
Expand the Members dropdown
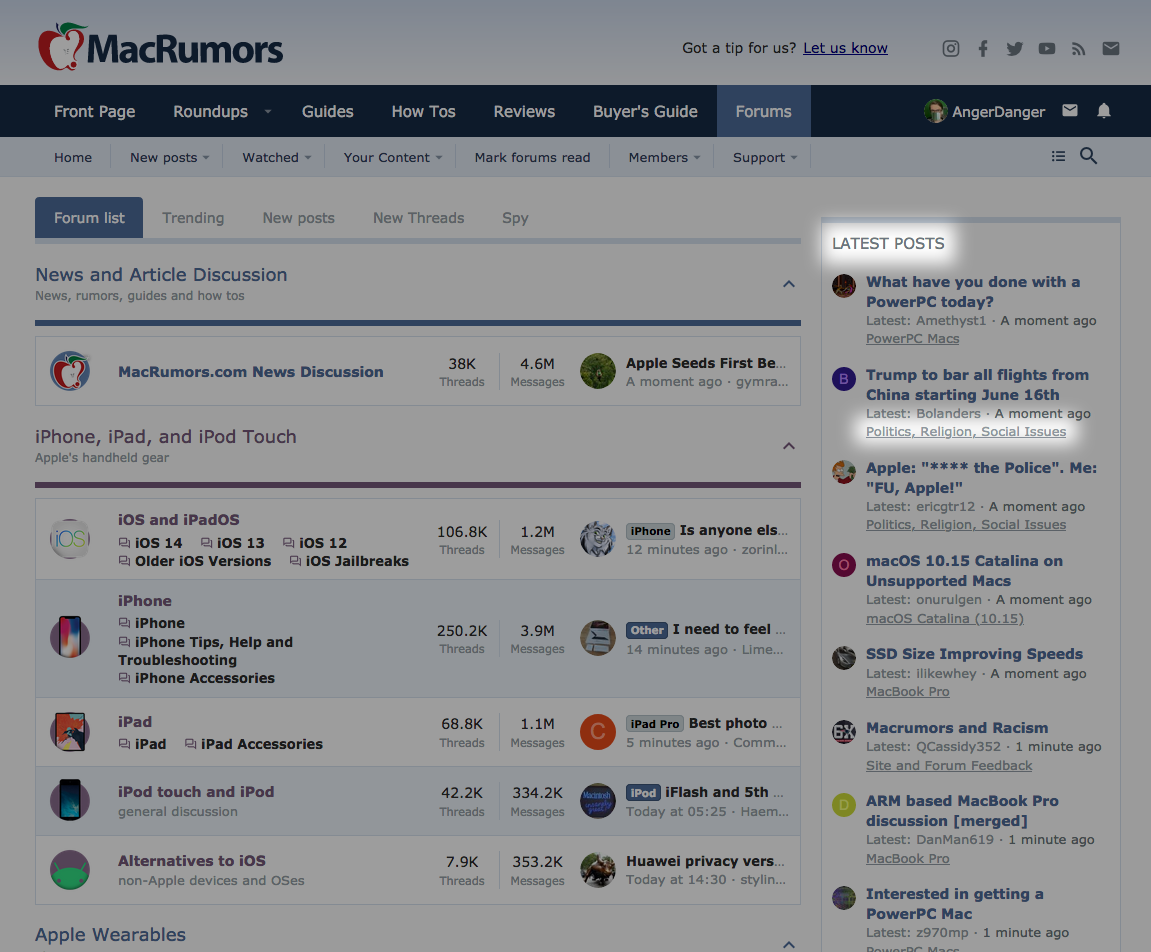coord(697,158)
